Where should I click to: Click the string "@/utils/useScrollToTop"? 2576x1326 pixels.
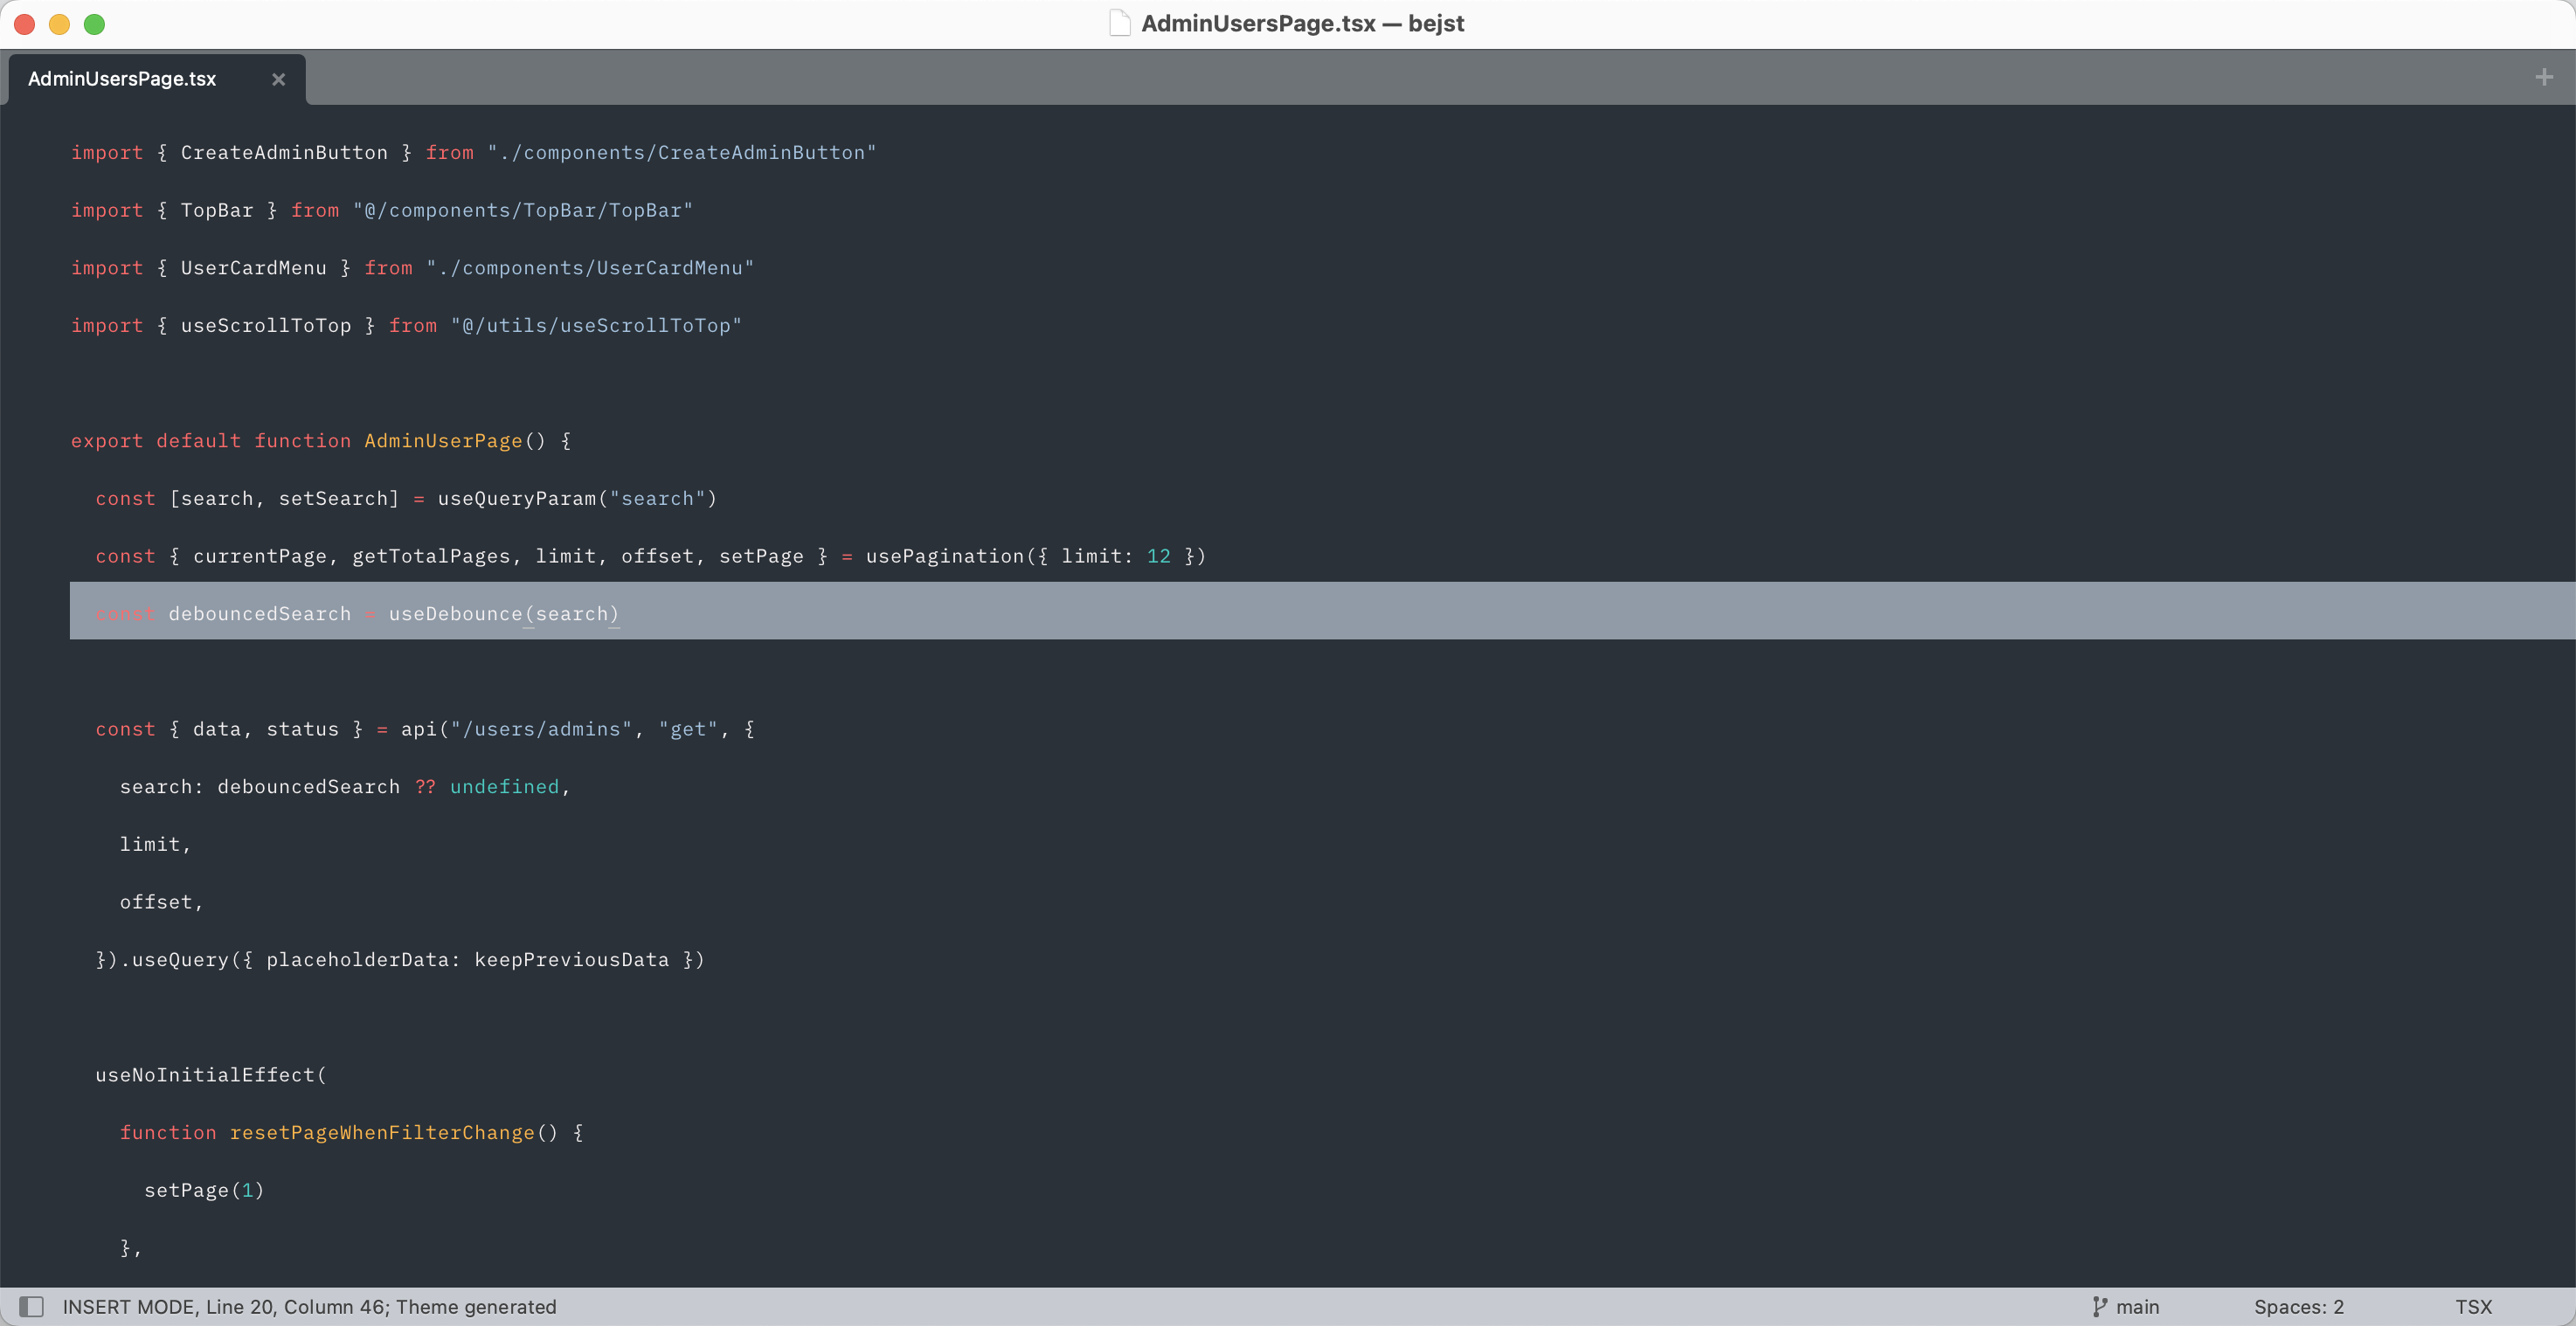[596, 326]
